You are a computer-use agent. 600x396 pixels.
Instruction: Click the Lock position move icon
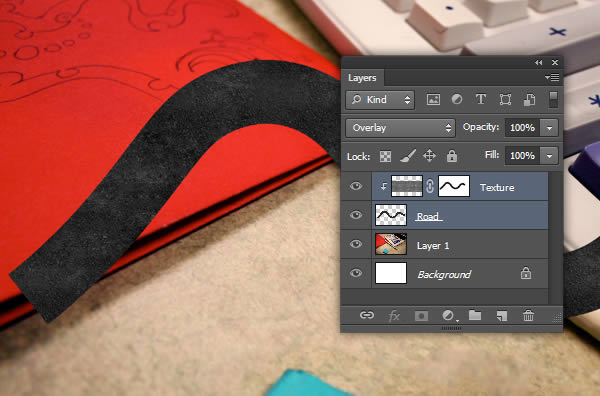(x=429, y=156)
